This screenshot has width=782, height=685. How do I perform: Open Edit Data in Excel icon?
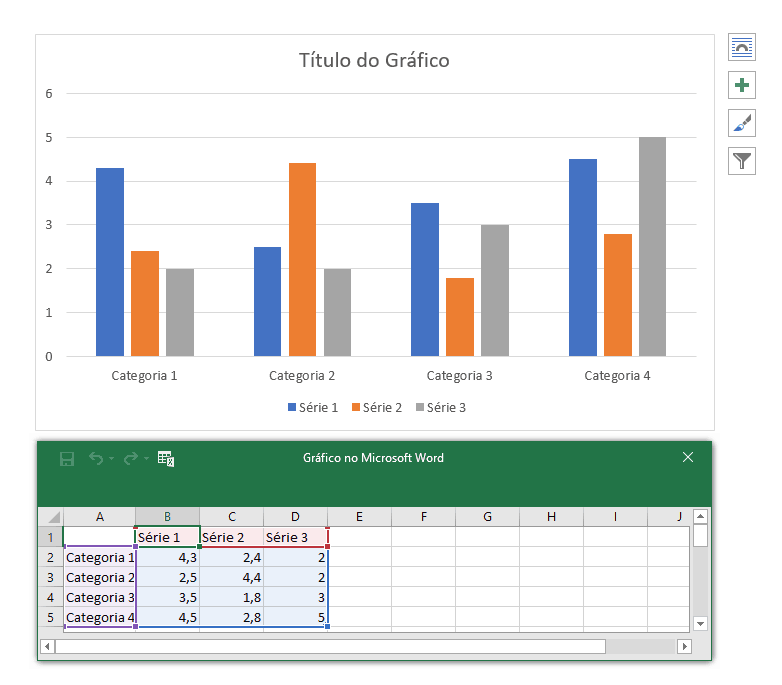[x=166, y=459]
